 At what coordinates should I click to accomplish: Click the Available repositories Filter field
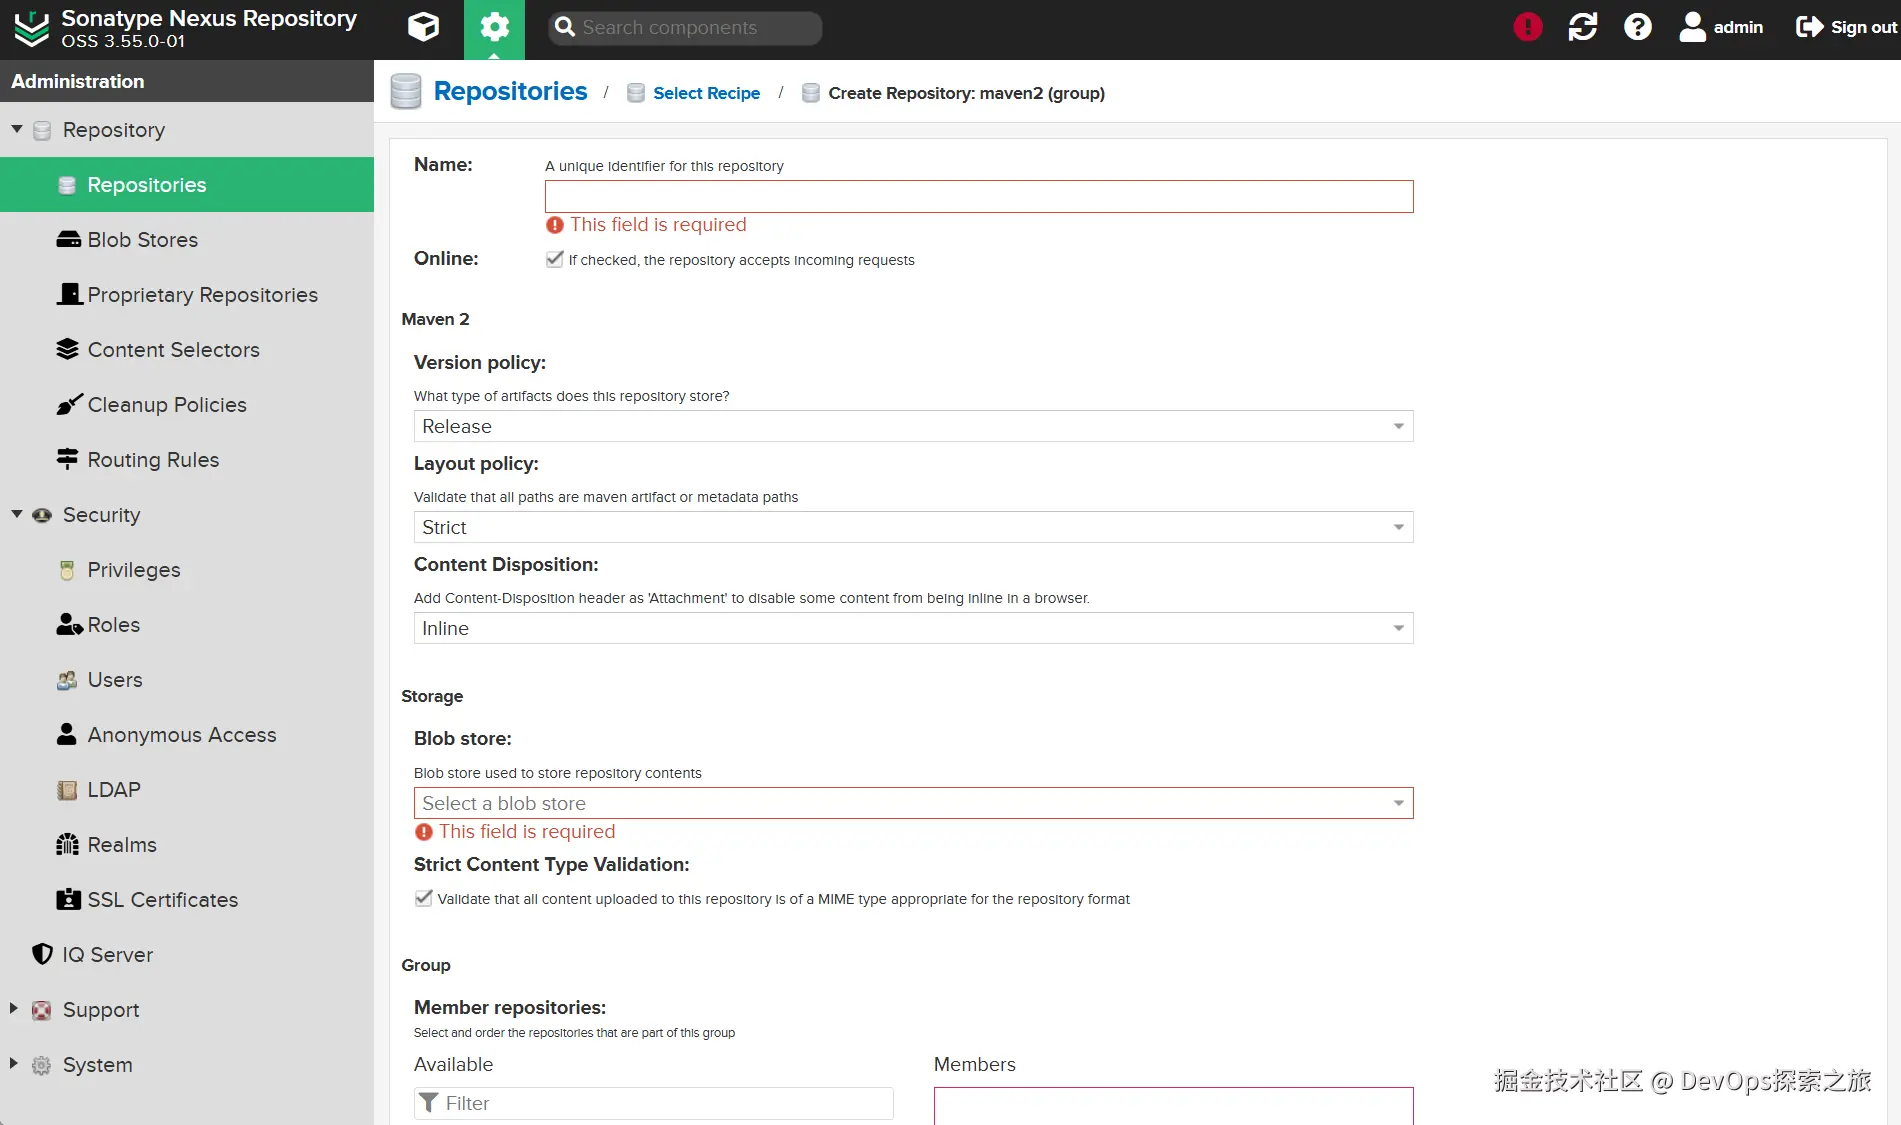[654, 1103]
